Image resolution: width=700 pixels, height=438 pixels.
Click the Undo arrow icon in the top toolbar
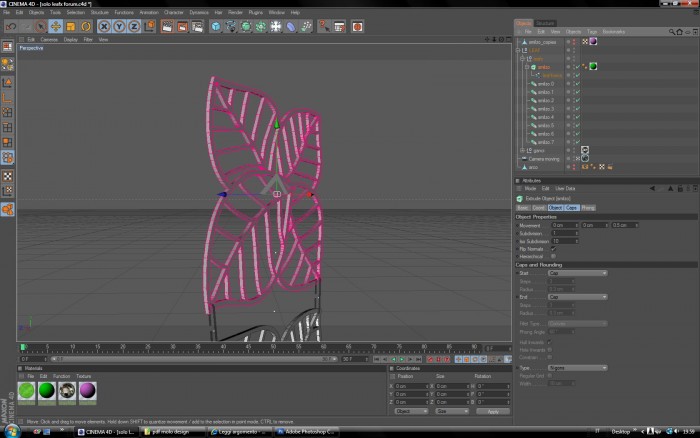(11, 26)
